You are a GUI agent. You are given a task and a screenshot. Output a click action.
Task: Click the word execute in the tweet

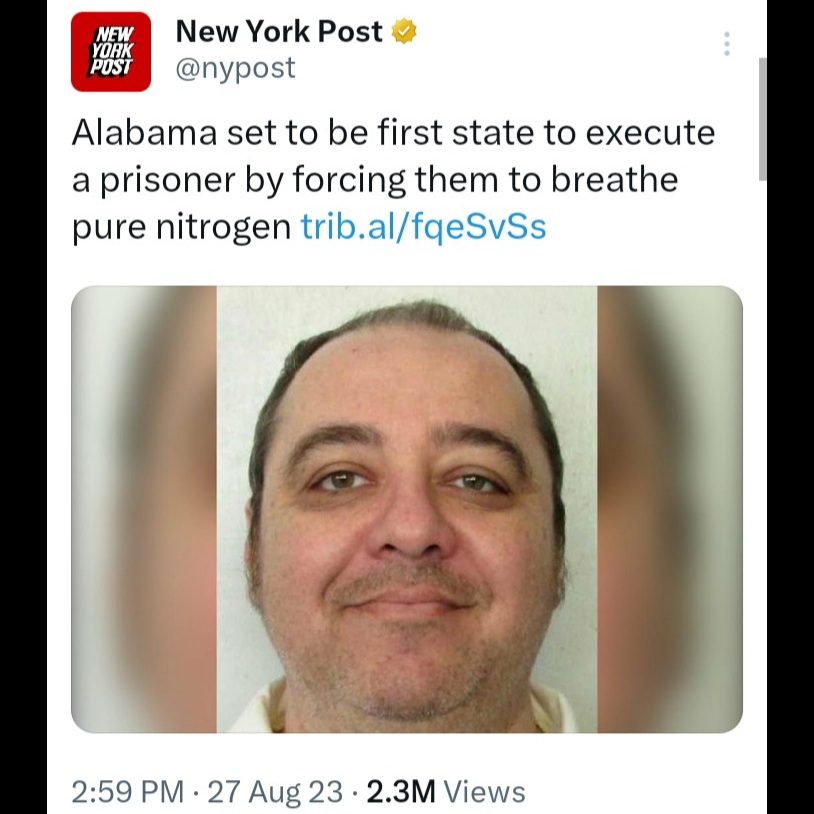click(650, 133)
